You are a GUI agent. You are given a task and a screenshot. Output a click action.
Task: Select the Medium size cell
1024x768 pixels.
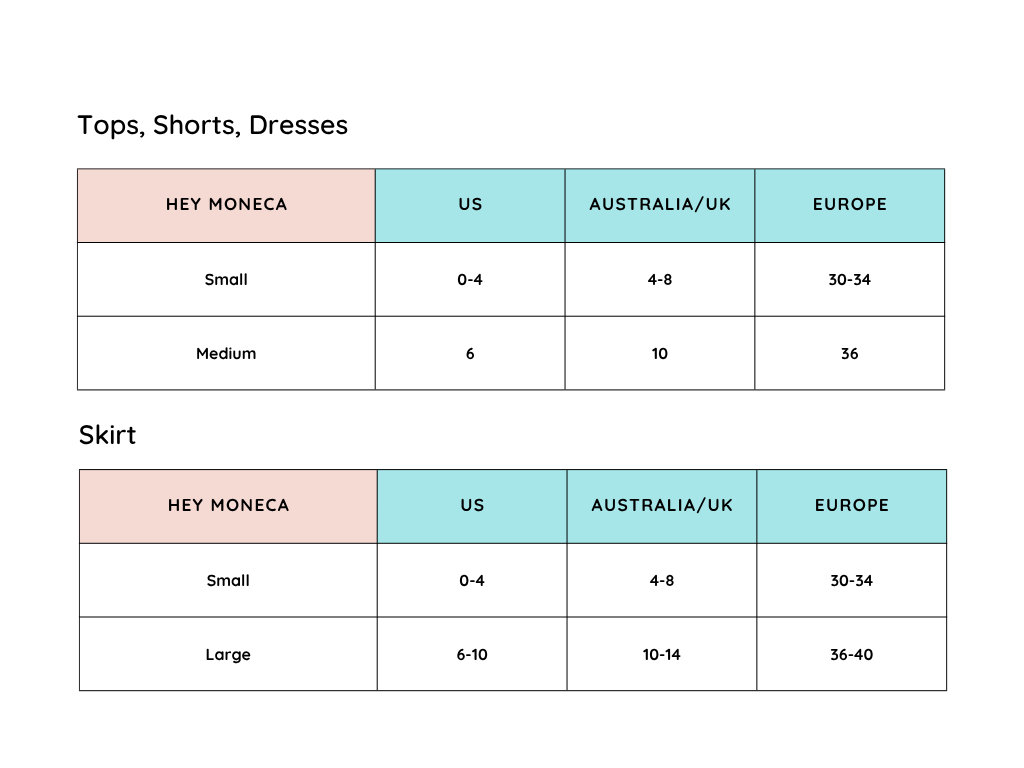226,353
